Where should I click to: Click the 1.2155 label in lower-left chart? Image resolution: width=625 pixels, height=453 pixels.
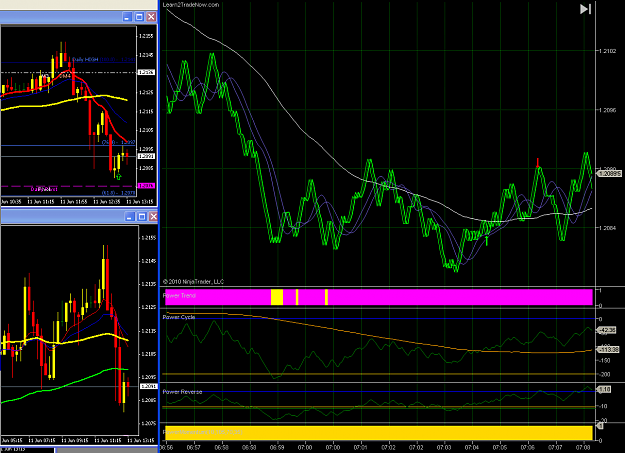149,238
